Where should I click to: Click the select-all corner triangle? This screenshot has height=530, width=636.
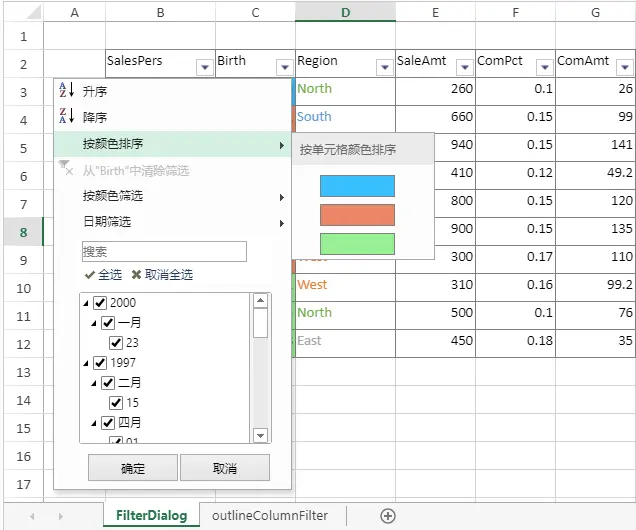pyautogui.click(x=34, y=12)
